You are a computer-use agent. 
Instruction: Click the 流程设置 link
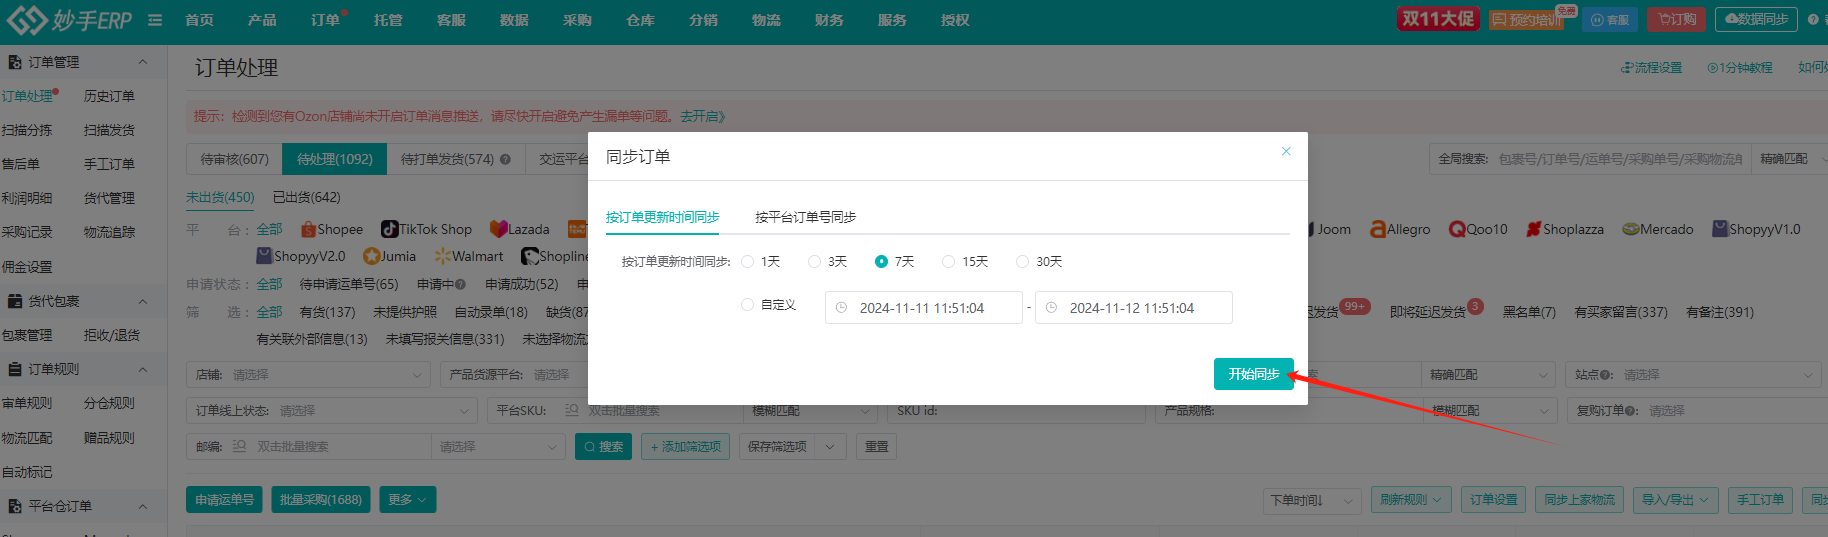(x=1652, y=68)
